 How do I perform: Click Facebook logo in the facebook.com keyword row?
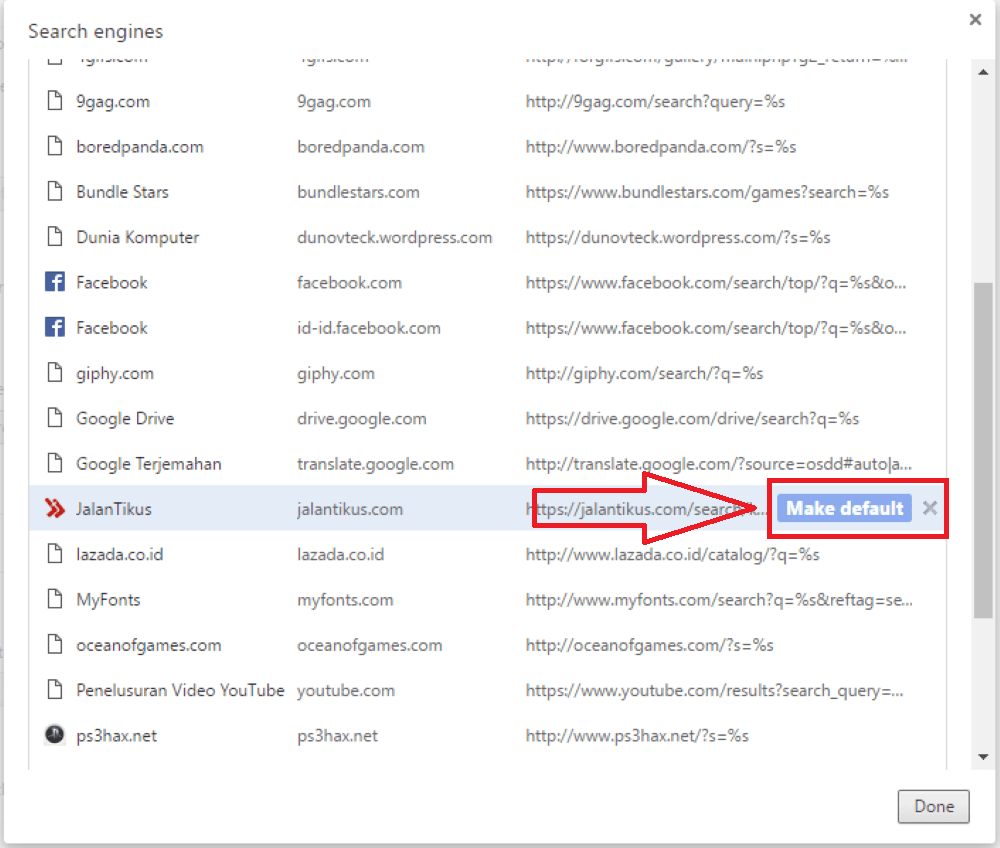[55, 282]
